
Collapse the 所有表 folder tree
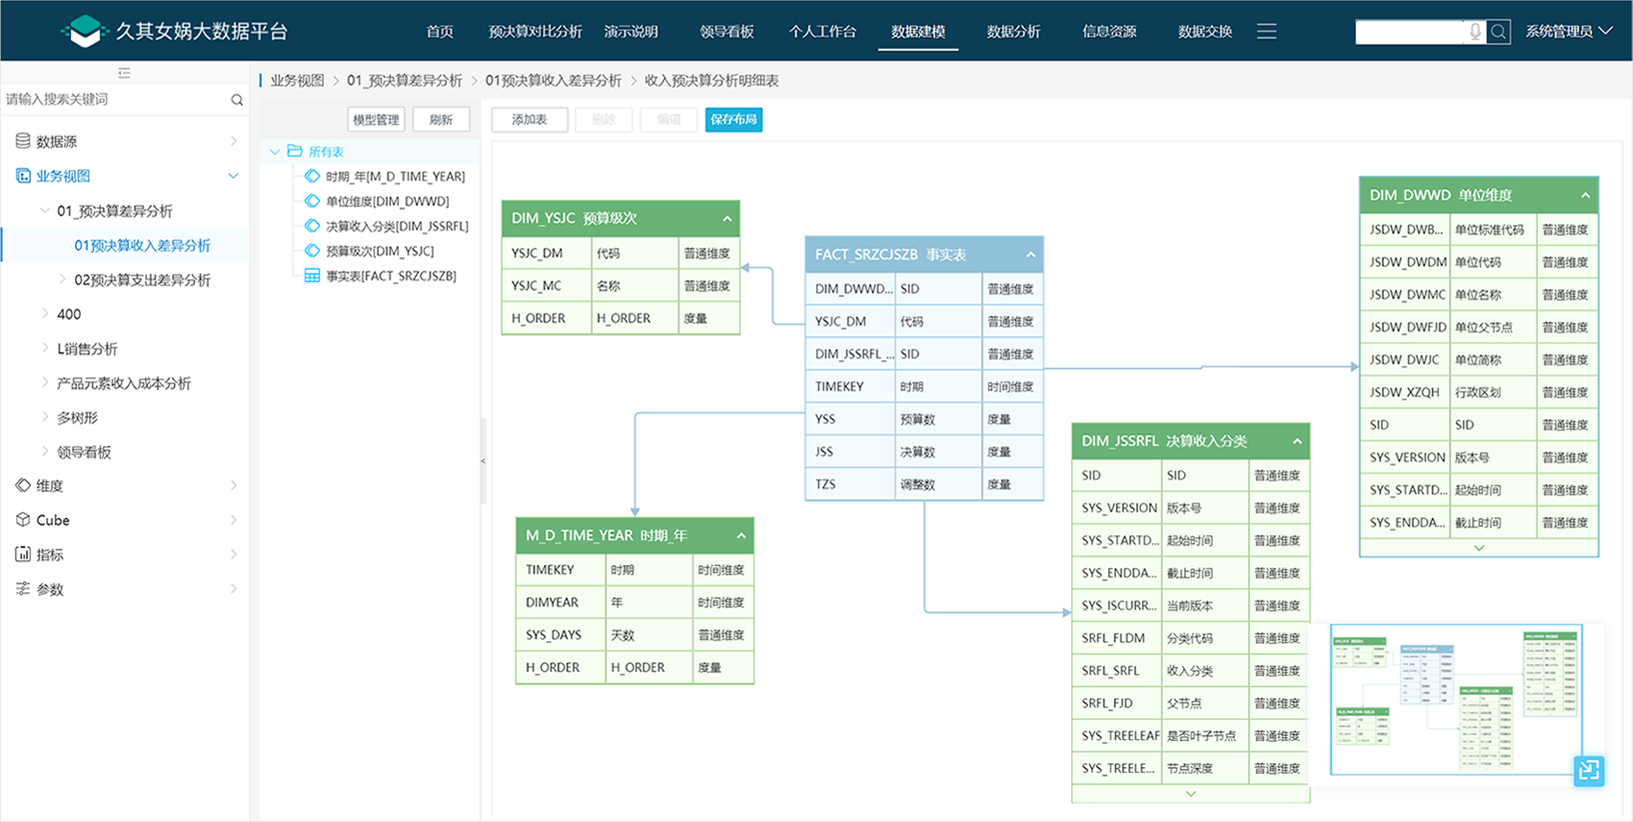275,152
